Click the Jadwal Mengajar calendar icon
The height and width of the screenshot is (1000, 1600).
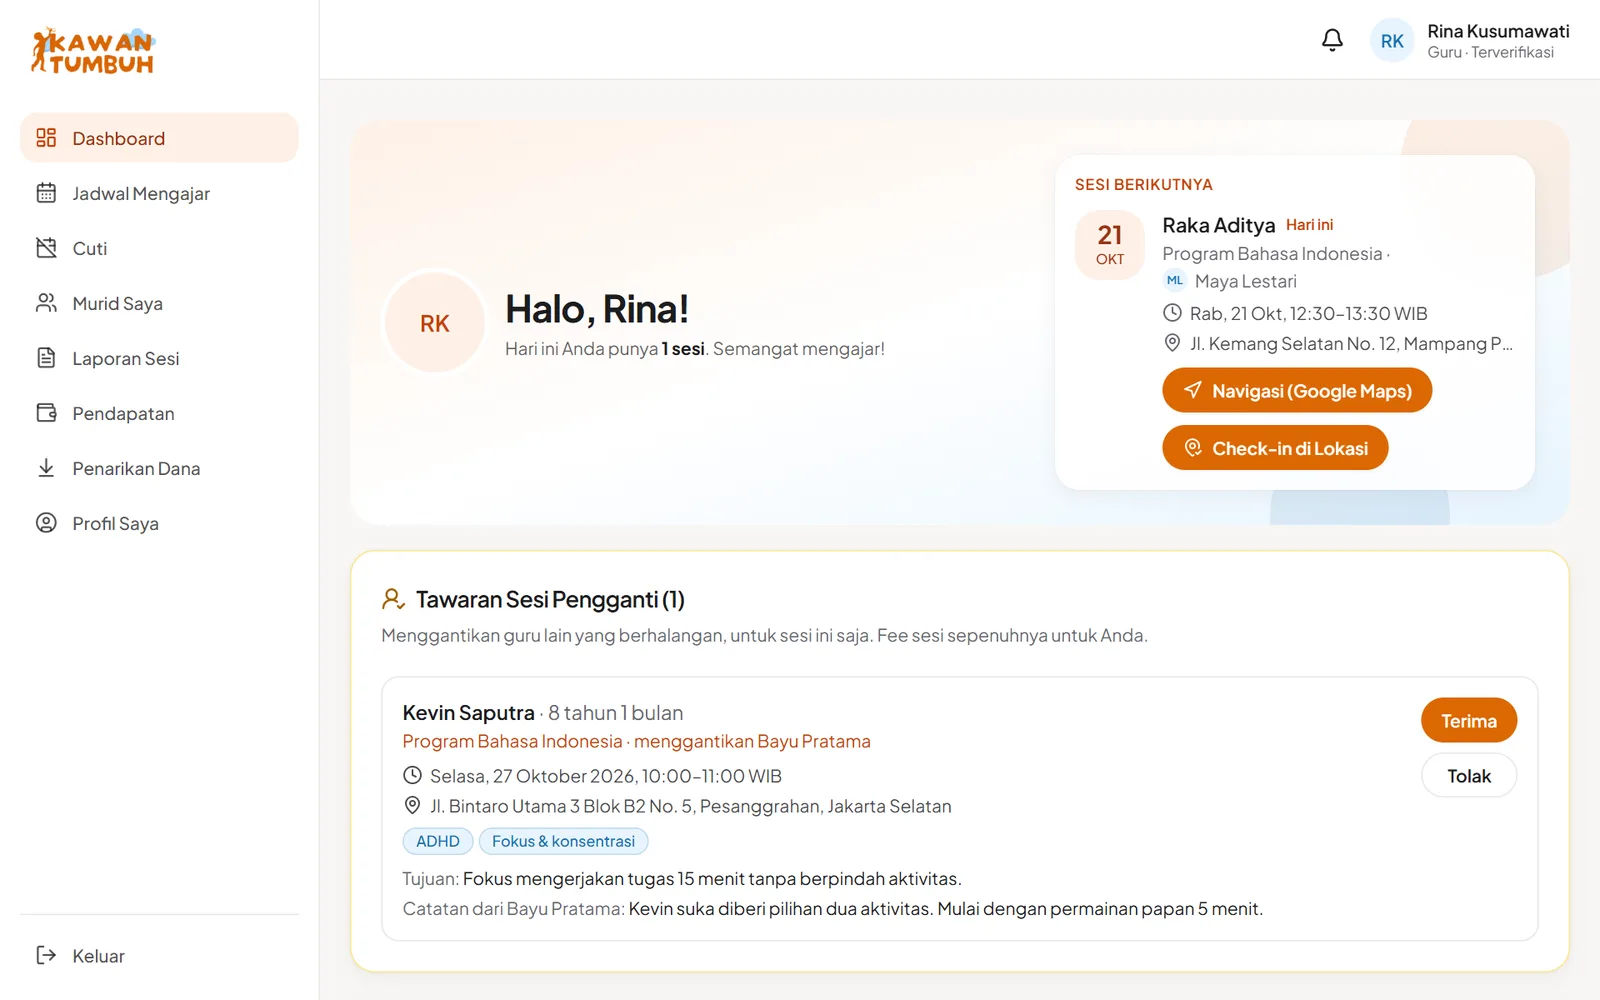(46, 193)
